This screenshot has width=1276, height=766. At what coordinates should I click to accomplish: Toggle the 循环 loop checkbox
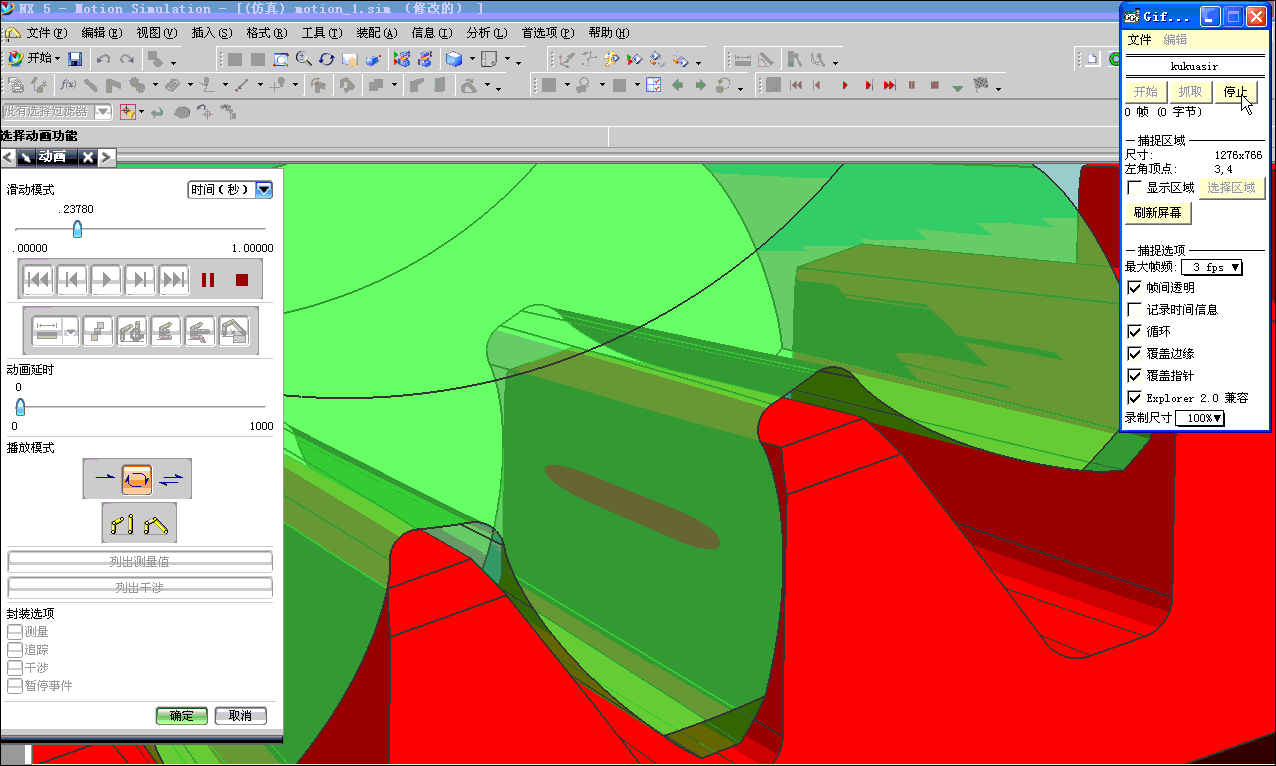[x=1134, y=331]
